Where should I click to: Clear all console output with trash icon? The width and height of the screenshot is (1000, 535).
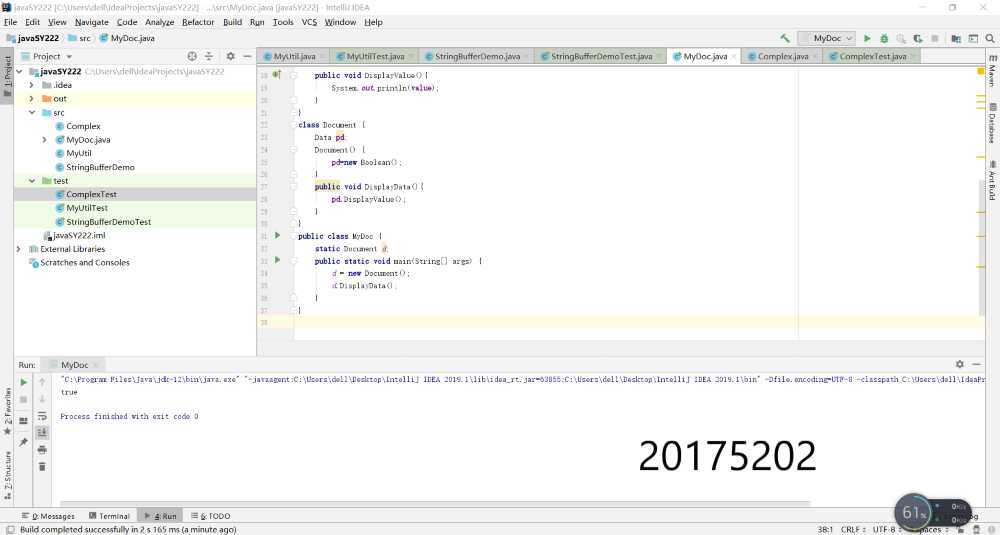pyautogui.click(x=42, y=467)
